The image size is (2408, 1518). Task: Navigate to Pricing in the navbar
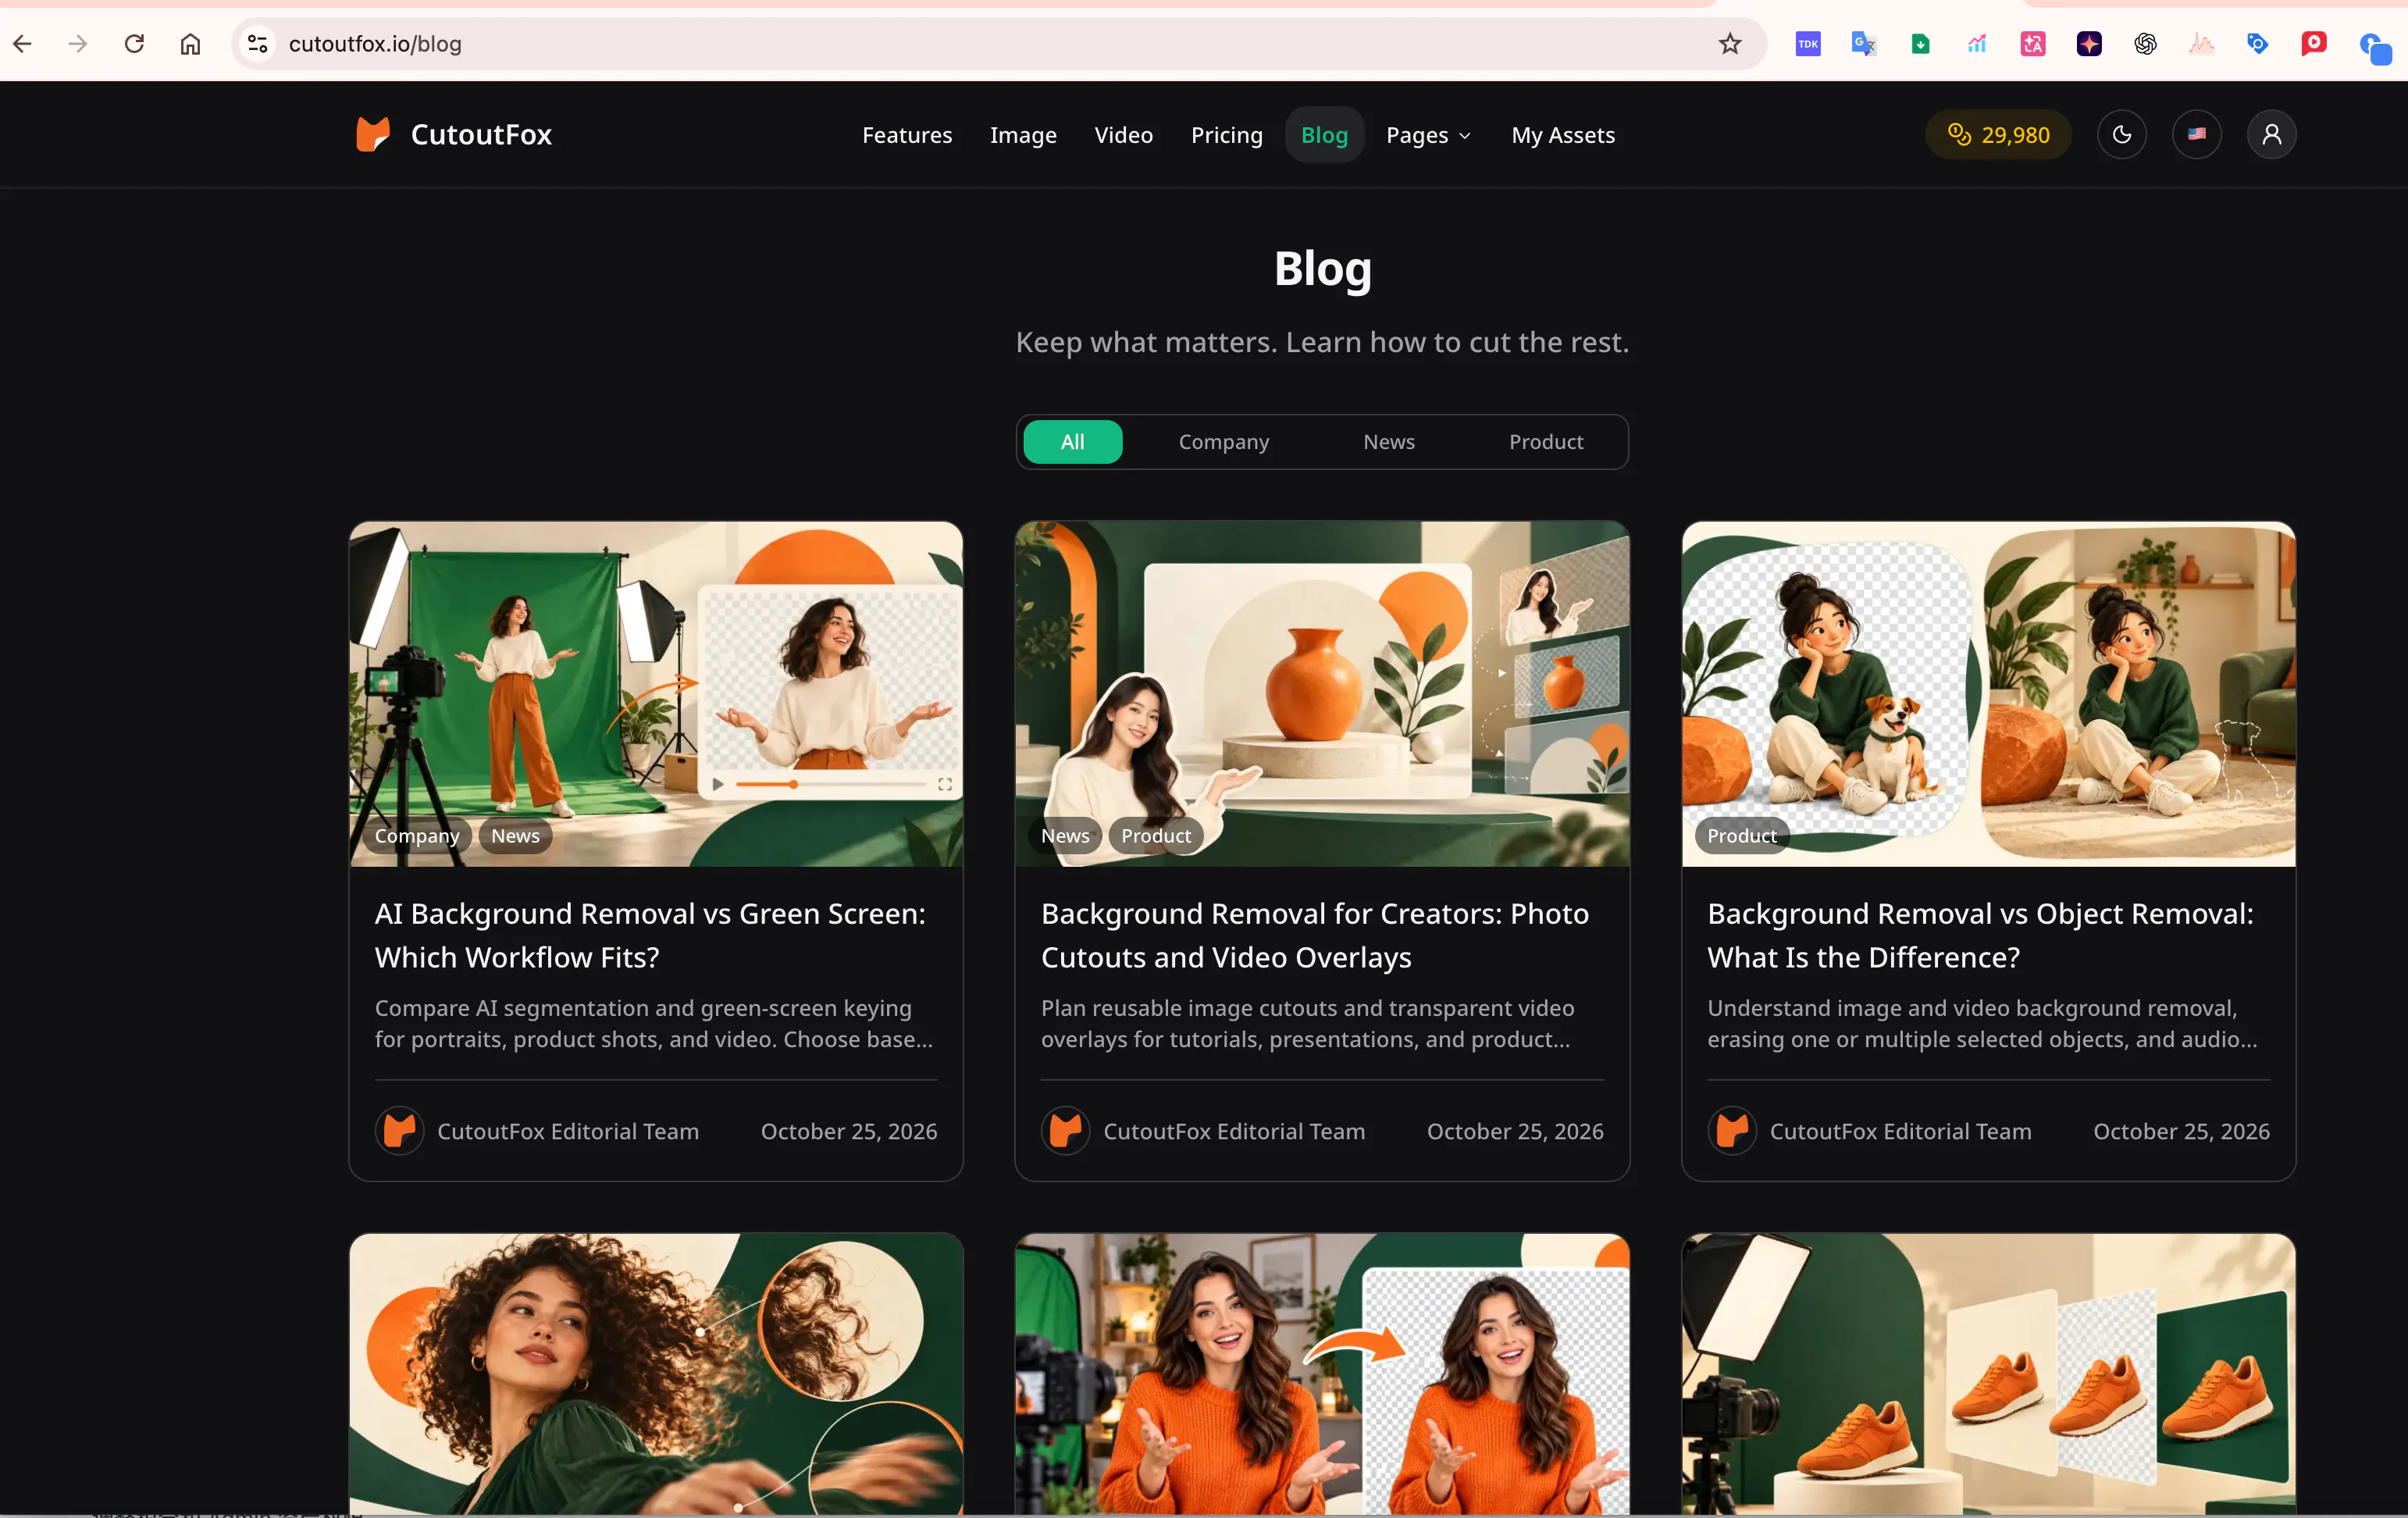[1227, 135]
